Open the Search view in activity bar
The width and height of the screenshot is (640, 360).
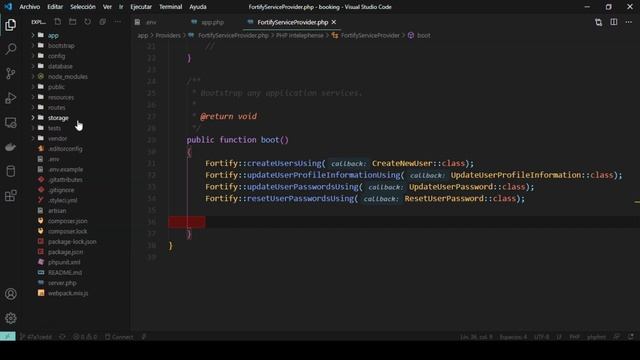point(11,49)
